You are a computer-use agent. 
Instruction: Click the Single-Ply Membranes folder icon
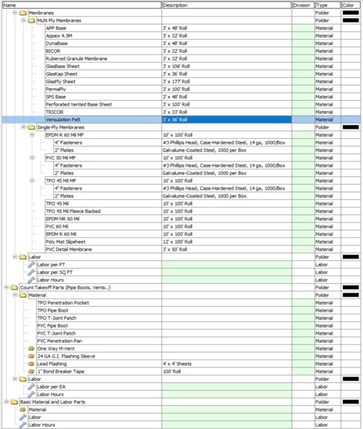31,127
